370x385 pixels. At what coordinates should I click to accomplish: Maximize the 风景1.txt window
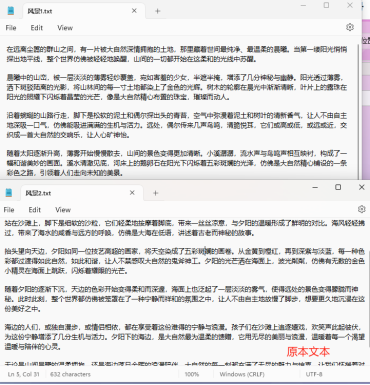tap(326, 5)
